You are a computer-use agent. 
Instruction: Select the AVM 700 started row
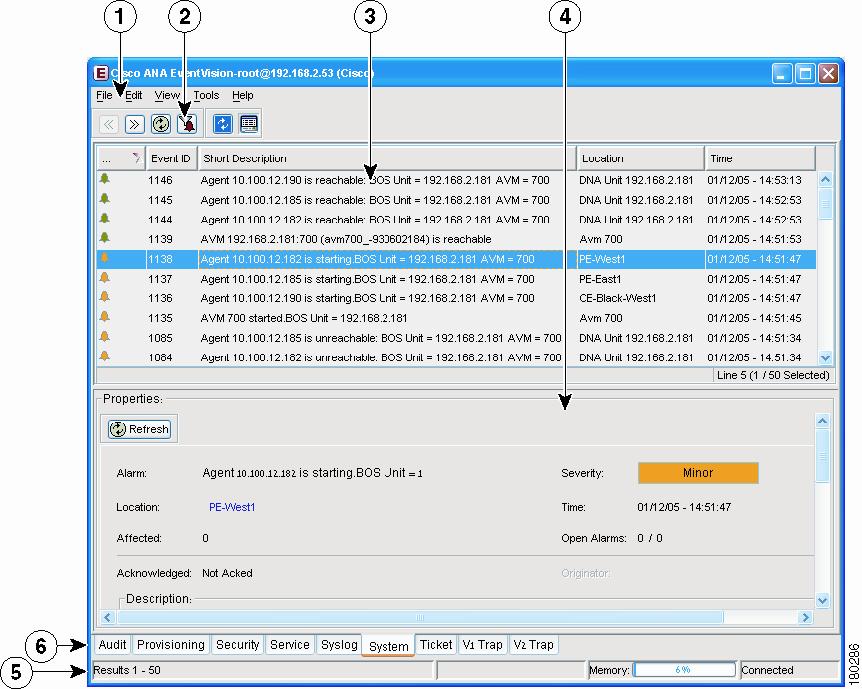(x=456, y=318)
